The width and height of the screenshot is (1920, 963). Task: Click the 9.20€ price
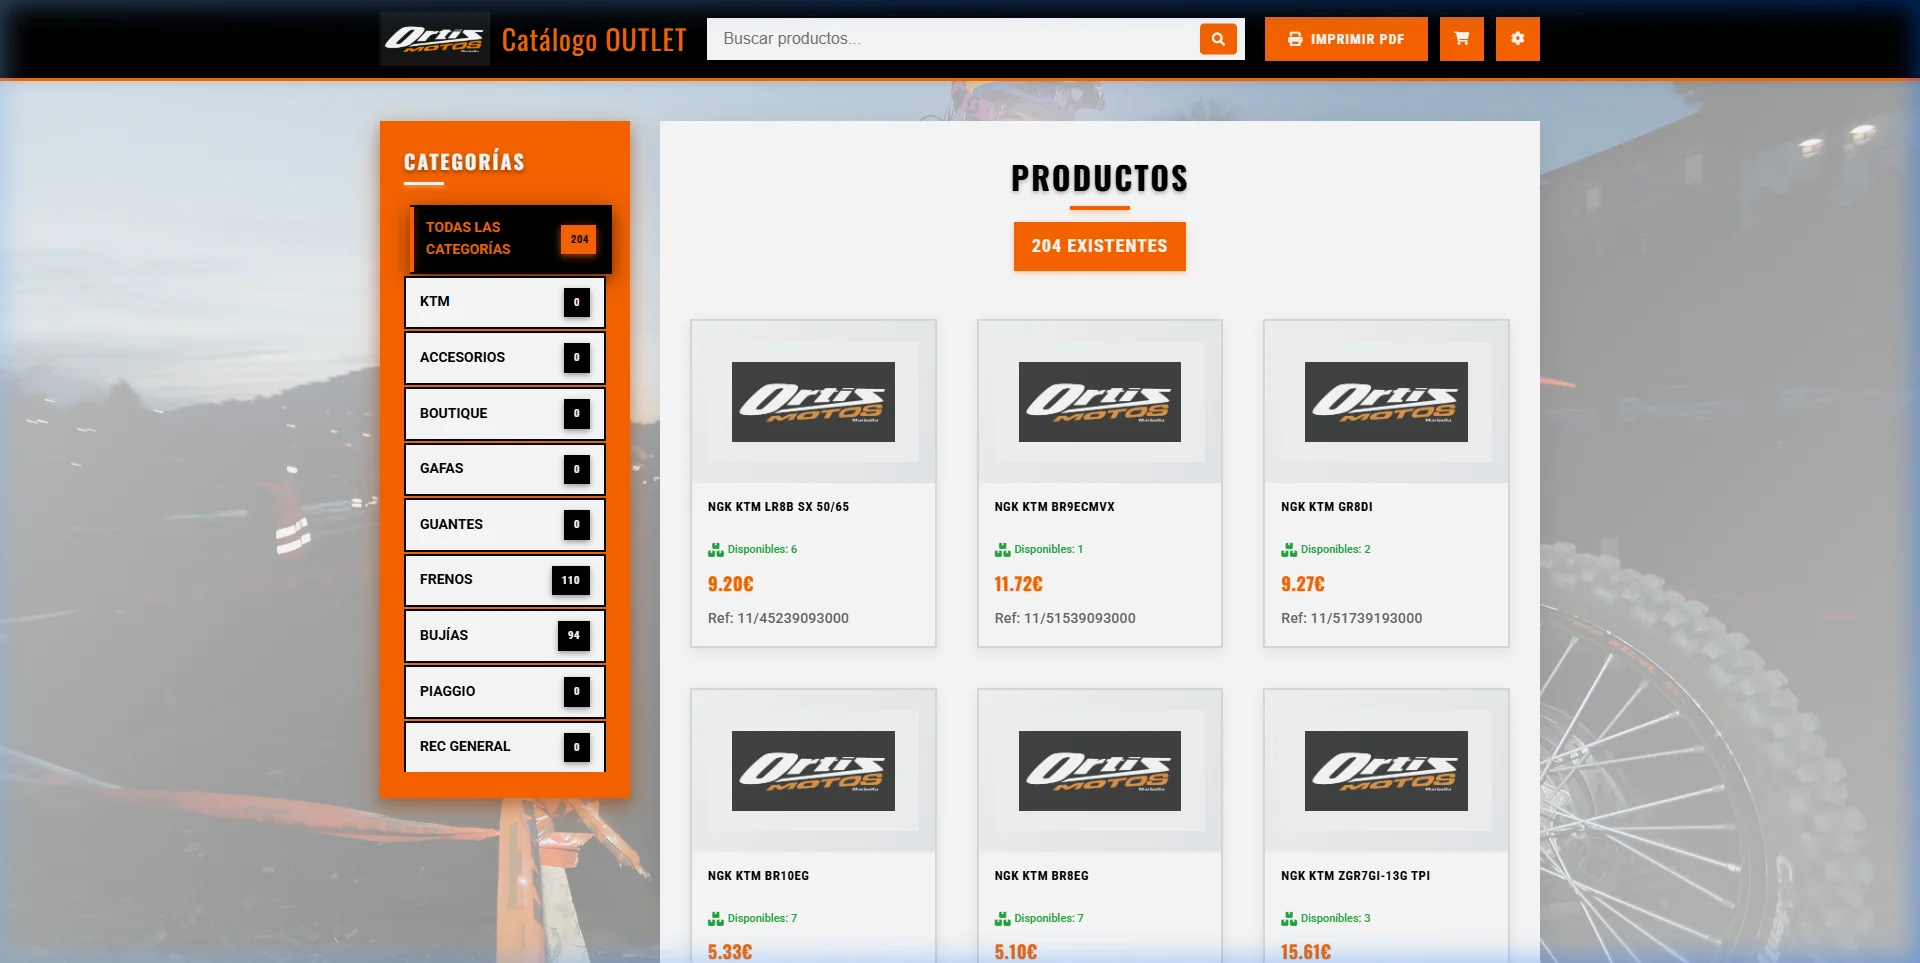click(x=731, y=584)
